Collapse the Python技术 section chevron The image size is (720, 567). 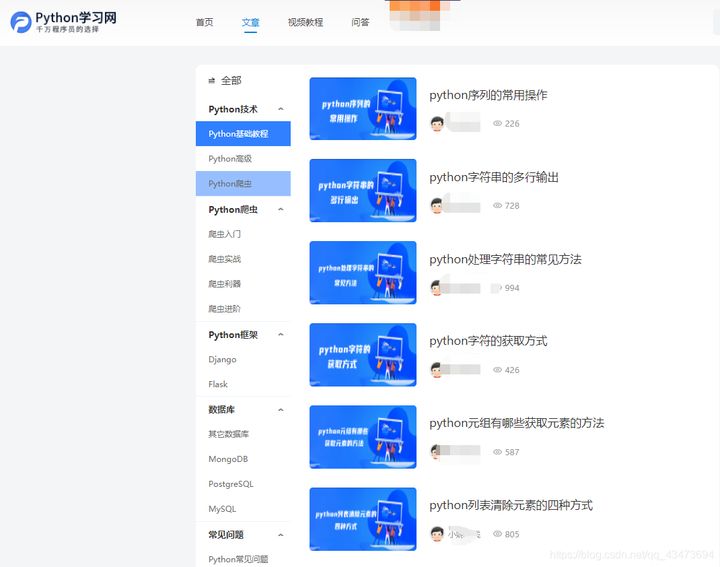[x=281, y=109]
